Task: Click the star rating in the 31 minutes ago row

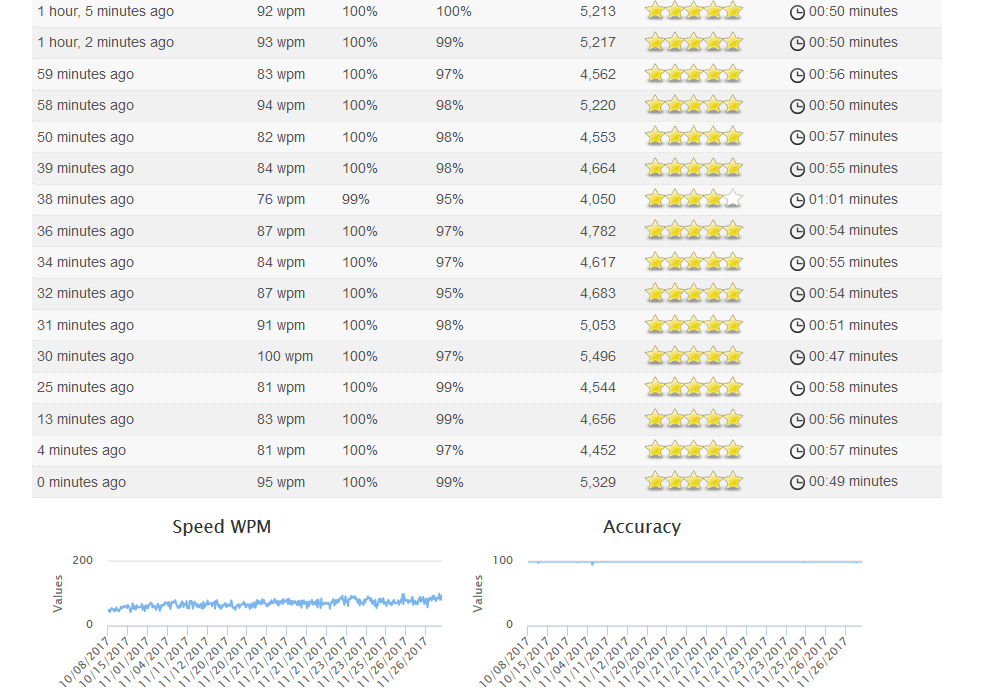Action: [x=694, y=324]
